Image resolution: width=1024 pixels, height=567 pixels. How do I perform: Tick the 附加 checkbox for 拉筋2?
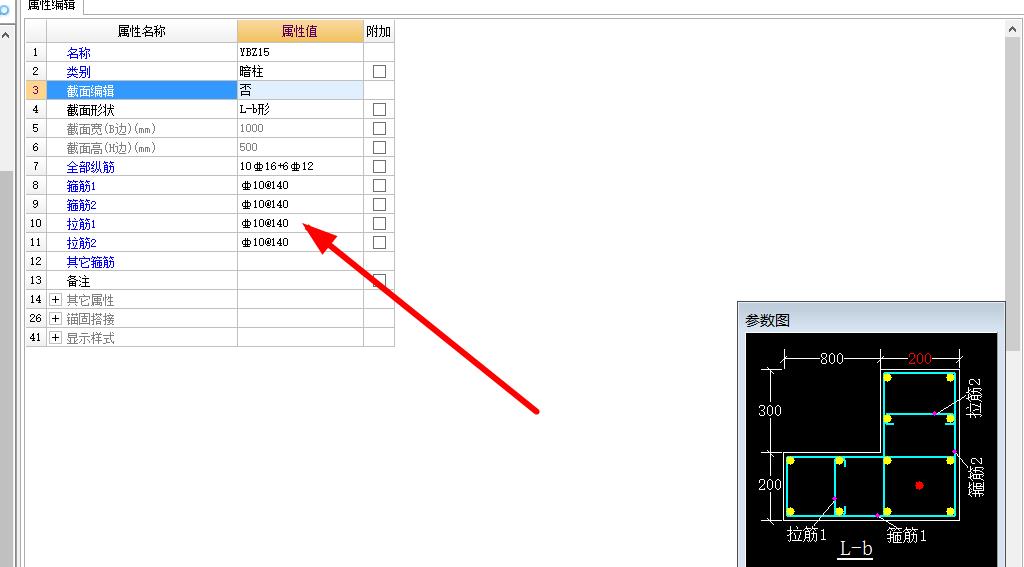point(379,242)
